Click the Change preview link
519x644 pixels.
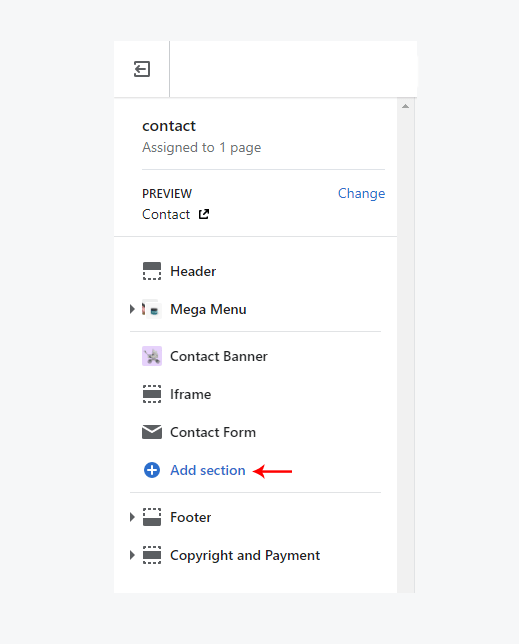tap(361, 193)
